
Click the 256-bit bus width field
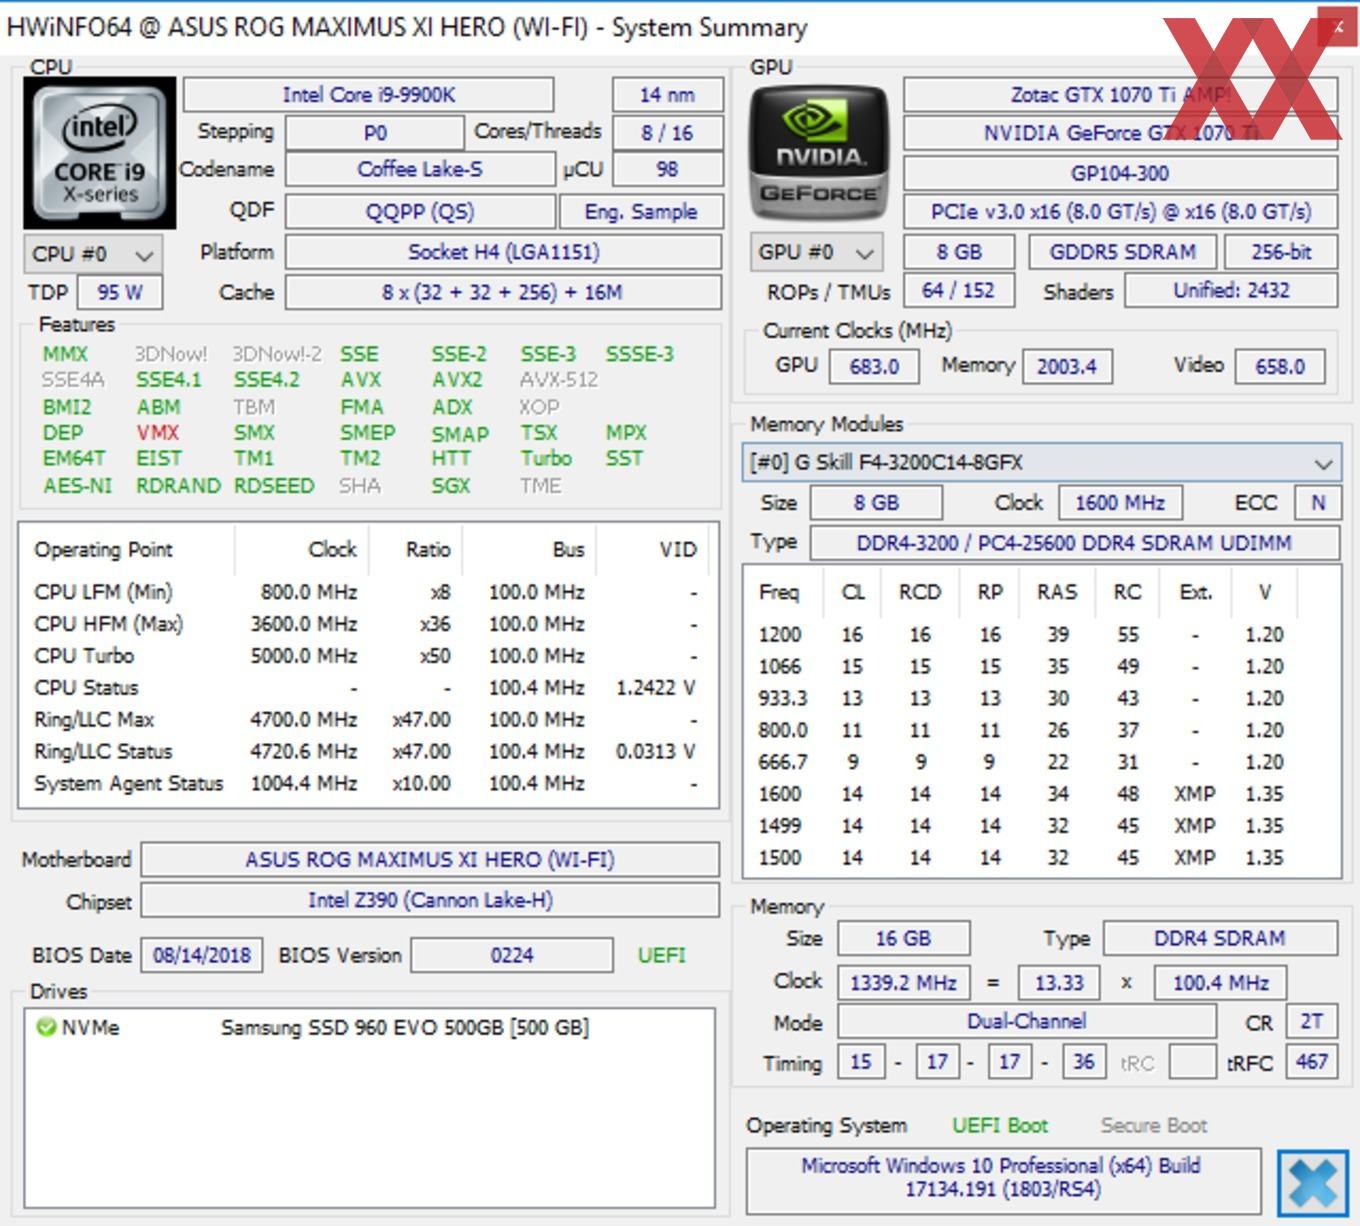click(x=1281, y=252)
